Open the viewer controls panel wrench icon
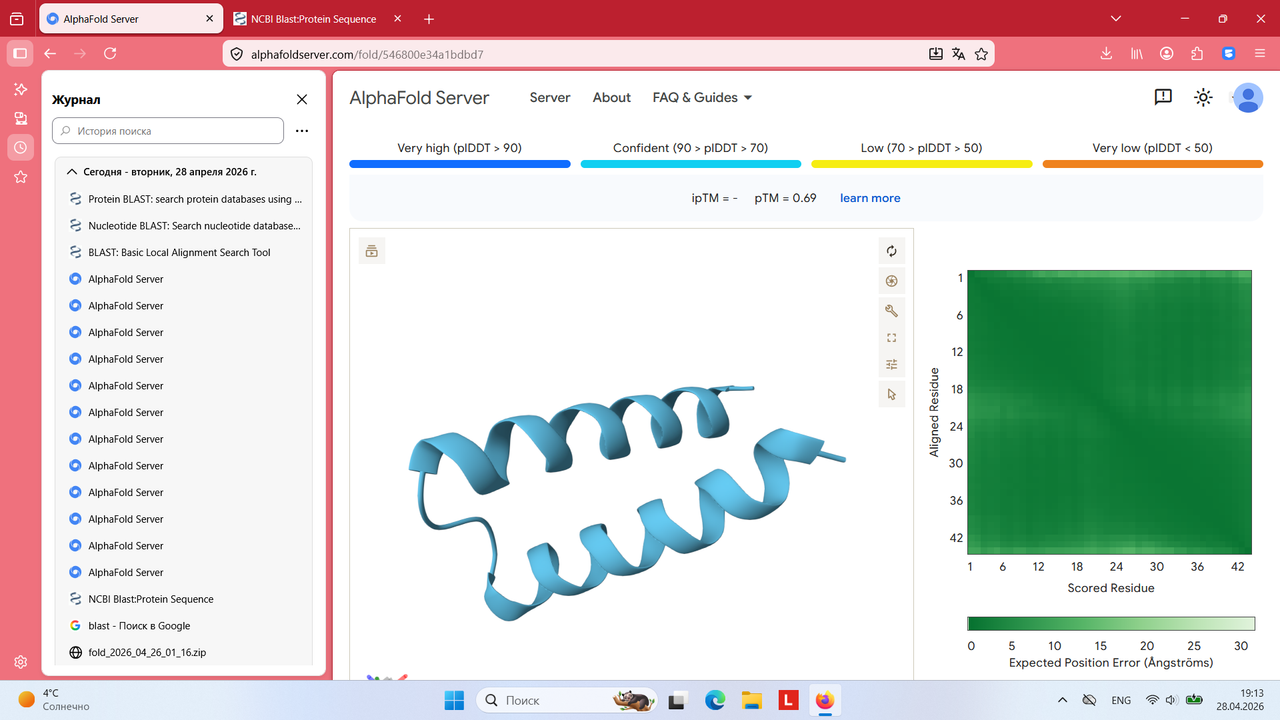Image resolution: width=1280 pixels, height=720 pixels. point(892,310)
